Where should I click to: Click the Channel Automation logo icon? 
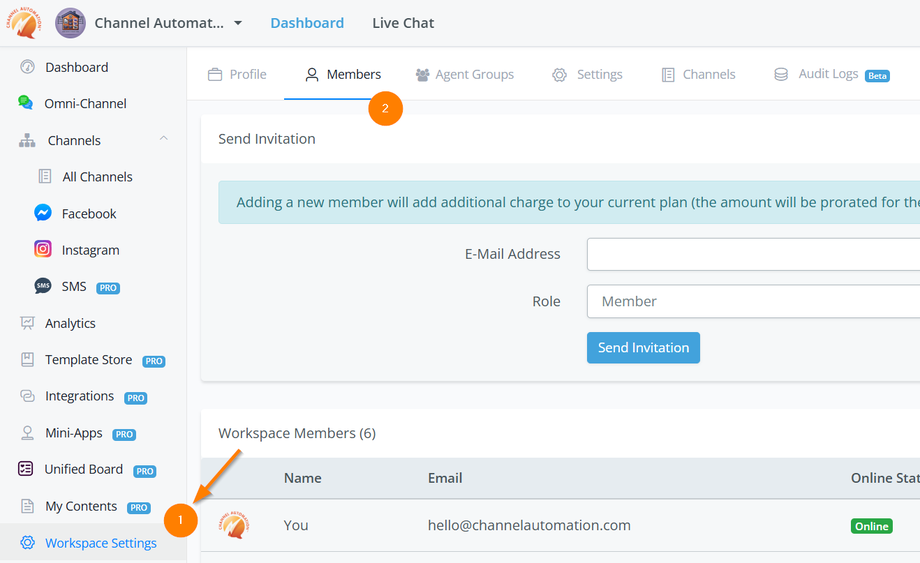coord(24,22)
